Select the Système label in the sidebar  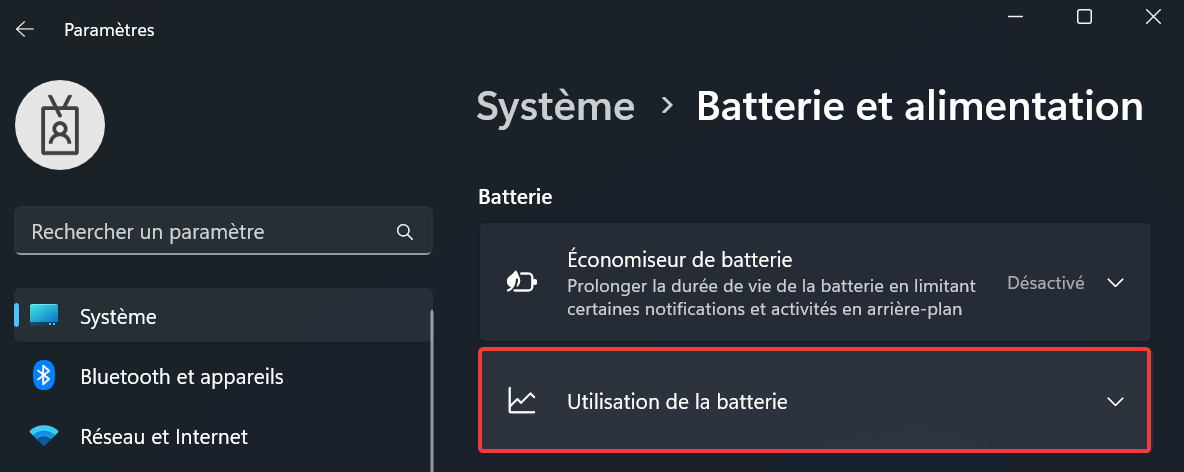coord(119,316)
